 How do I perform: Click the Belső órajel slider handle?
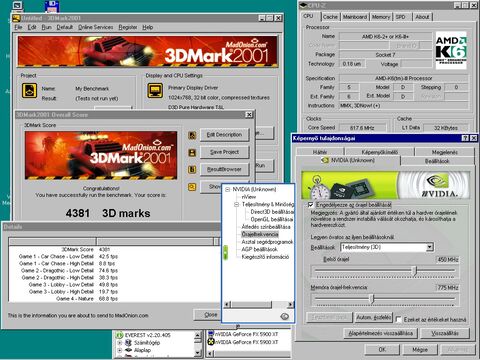tap(415, 271)
